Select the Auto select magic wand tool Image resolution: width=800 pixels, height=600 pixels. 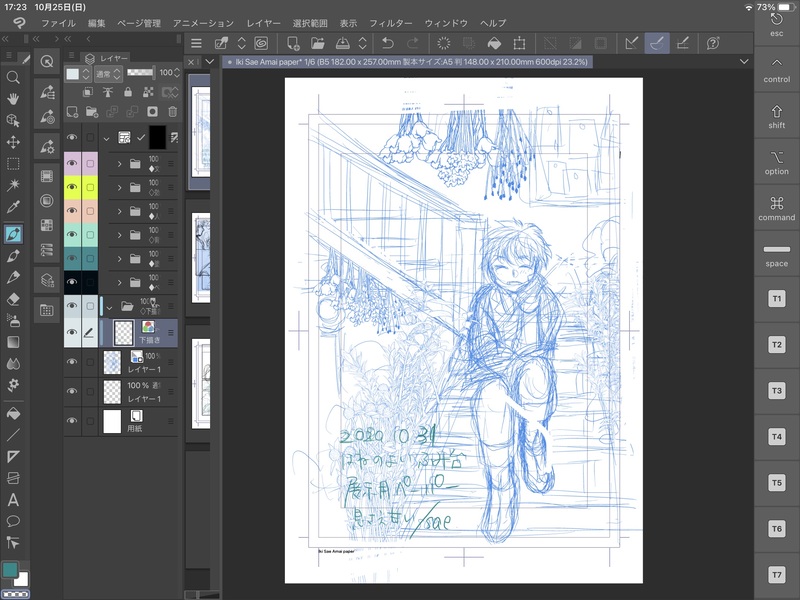(13, 185)
